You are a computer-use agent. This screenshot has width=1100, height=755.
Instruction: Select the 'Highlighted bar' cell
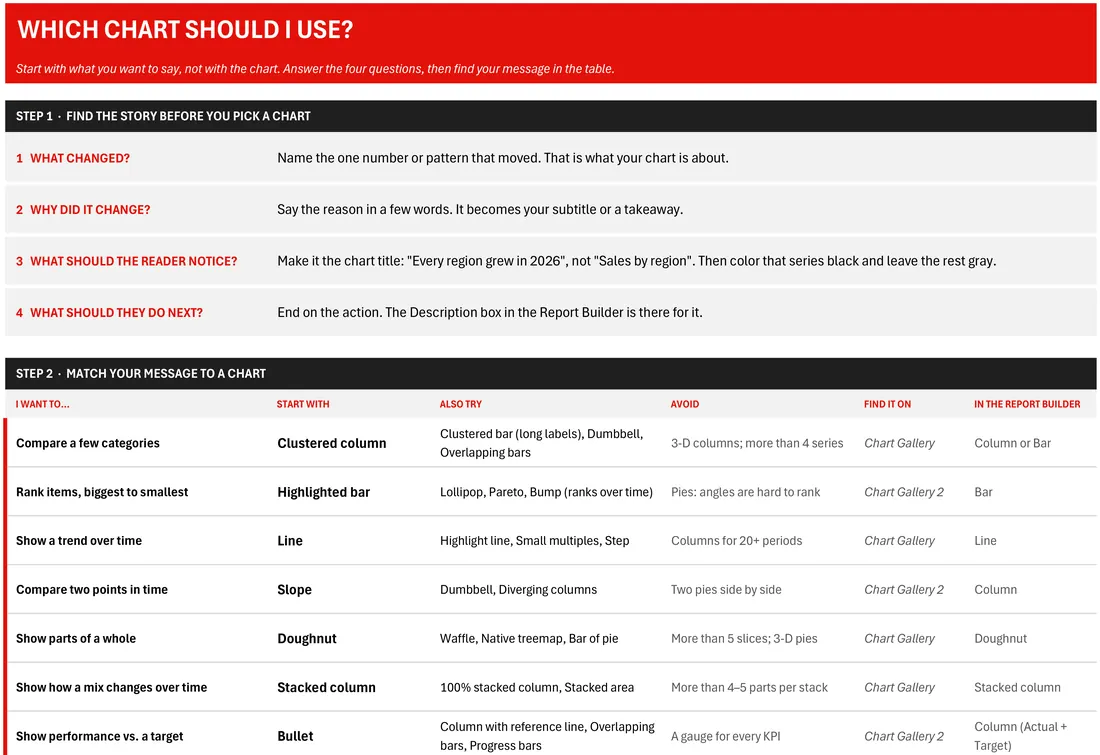(323, 492)
